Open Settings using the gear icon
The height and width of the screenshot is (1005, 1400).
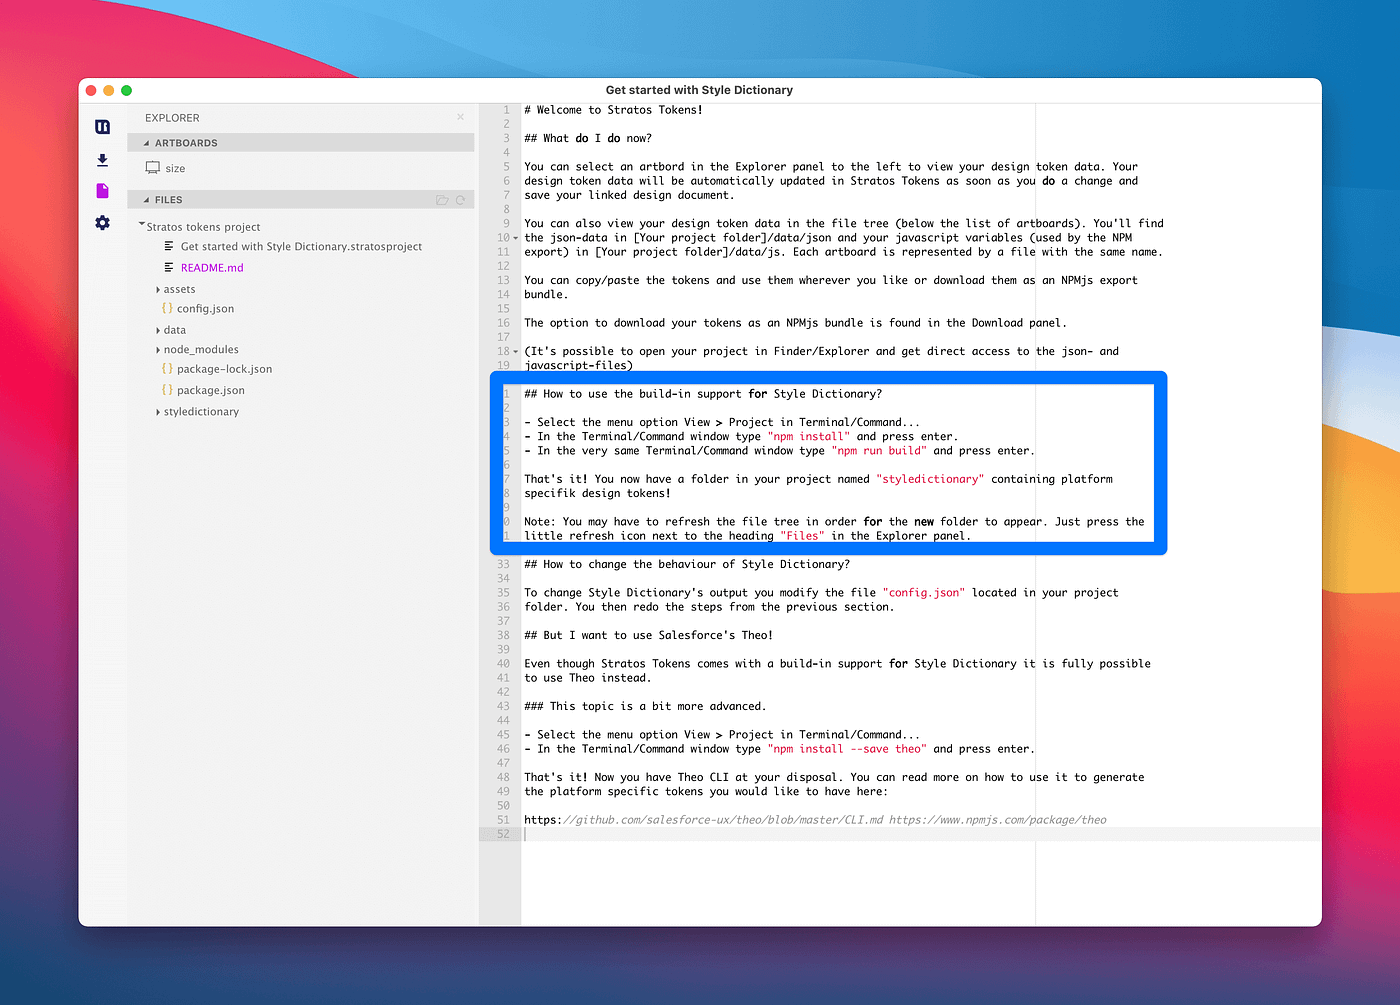pos(102,223)
